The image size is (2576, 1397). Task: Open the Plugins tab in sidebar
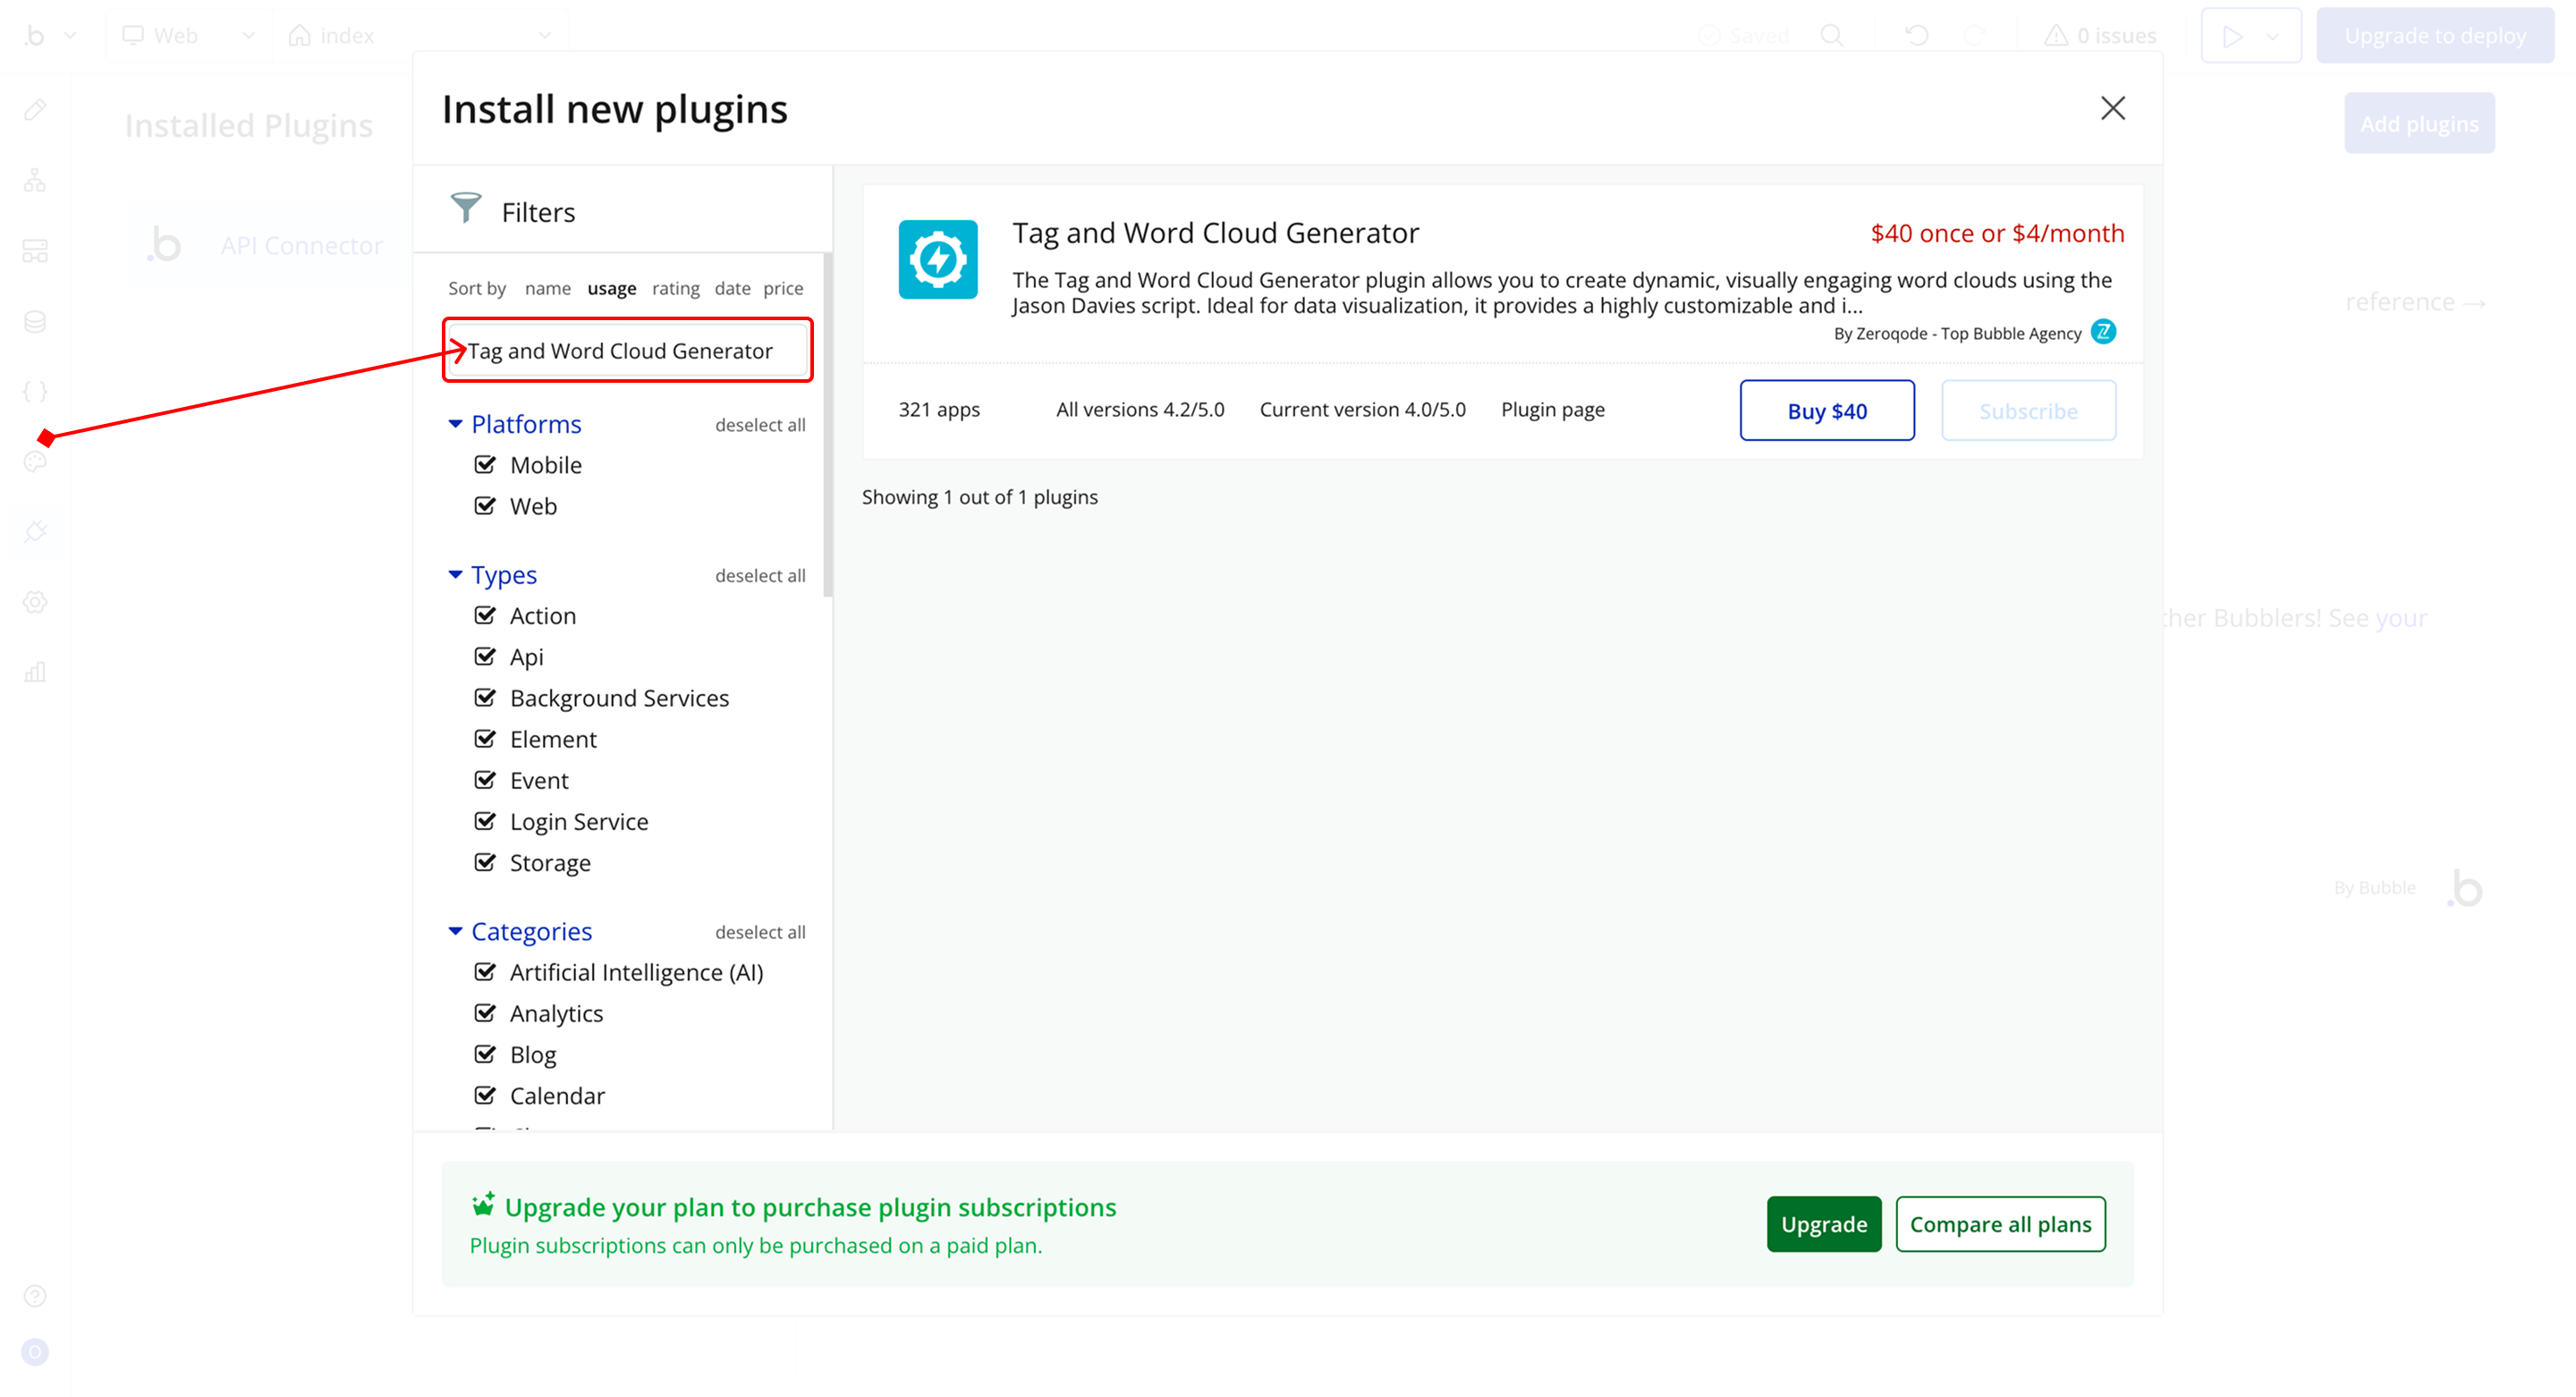pos(35,531)
